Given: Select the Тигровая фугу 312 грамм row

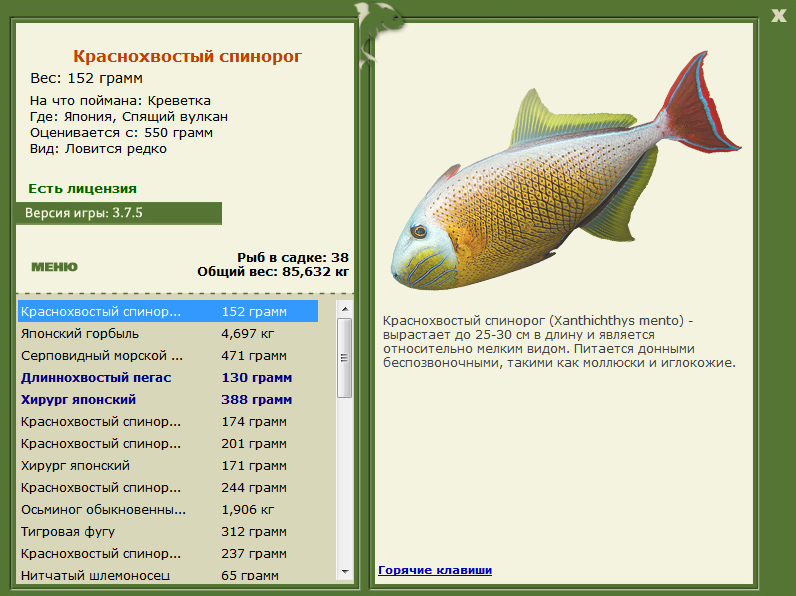Looking at the screenshot, I should click(168, 532).
